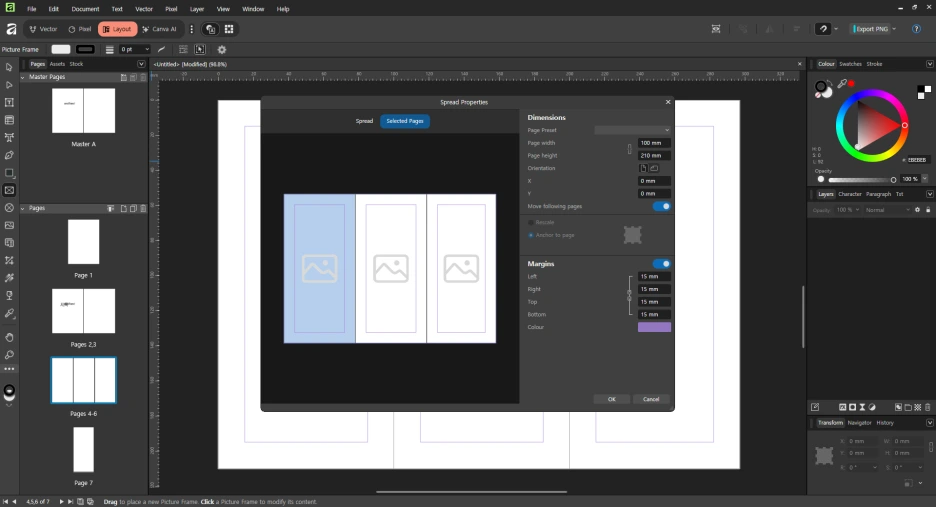The width and height of the screenshot is (936, 507).
Task: Click the white fill swatch in context toolbar
Action: coord(61,50)
